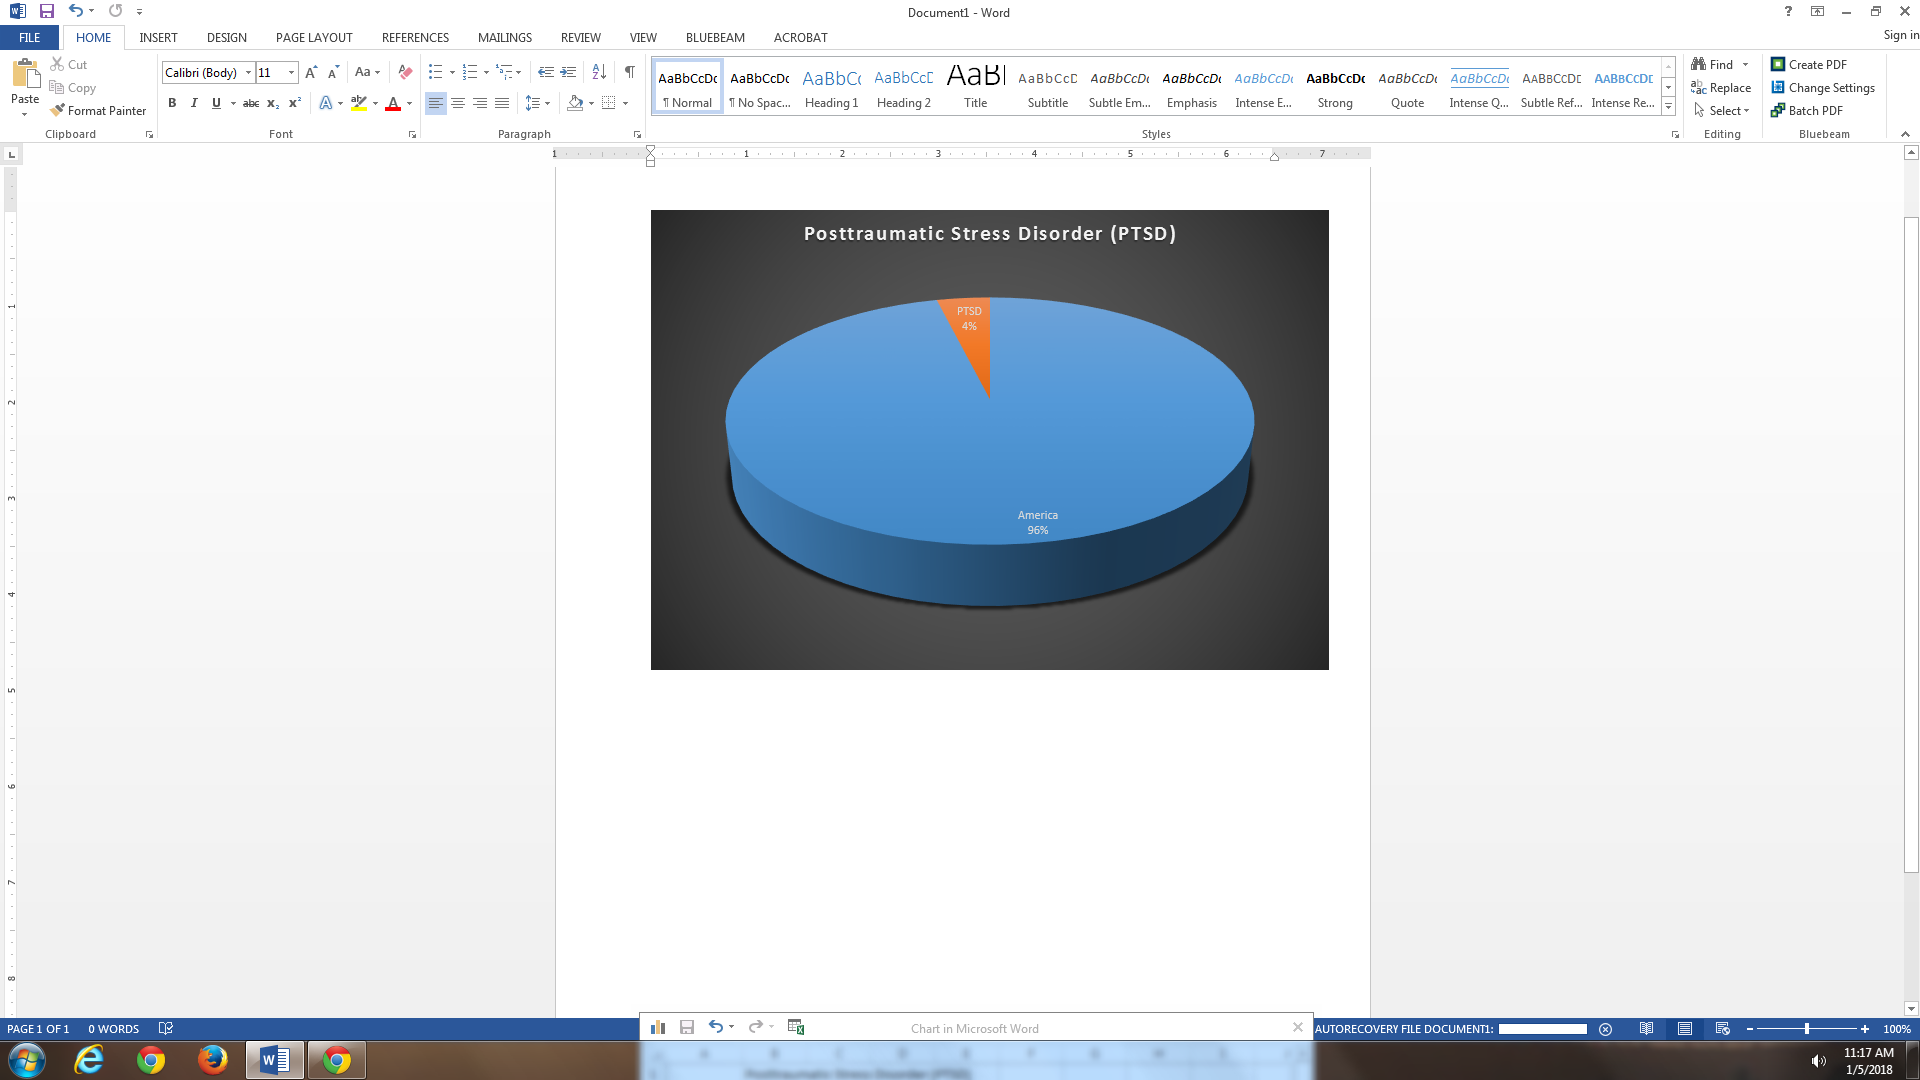Image resolution: width=1920 pixels, height=1080 pixels.
Task: Click the Clear Formatting eraser icon
Action: click(405, 72)
